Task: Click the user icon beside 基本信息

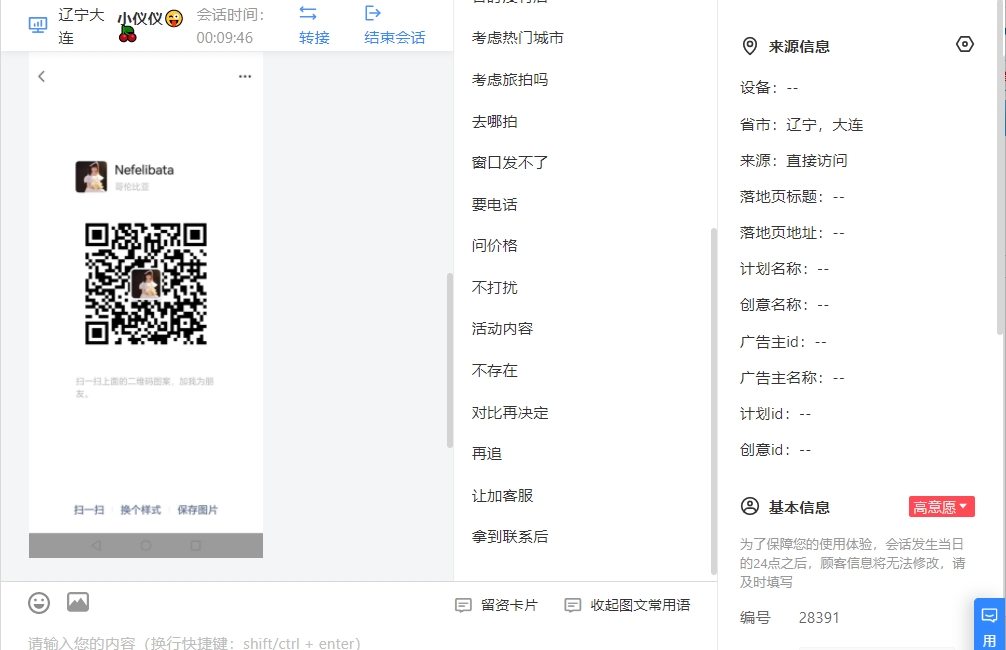Action: (x=749, y=506)
